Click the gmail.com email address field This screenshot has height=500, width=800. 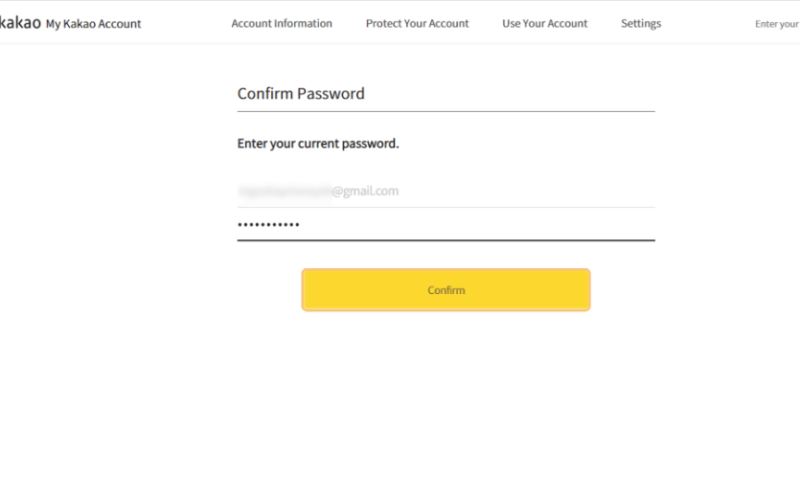pyautogui.click(x=446, y=191)
